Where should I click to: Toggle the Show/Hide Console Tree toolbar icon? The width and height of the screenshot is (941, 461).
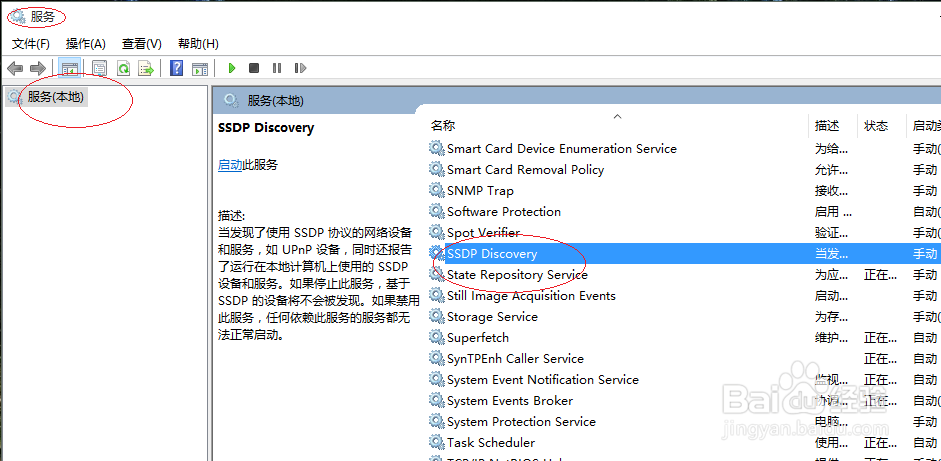70,68
